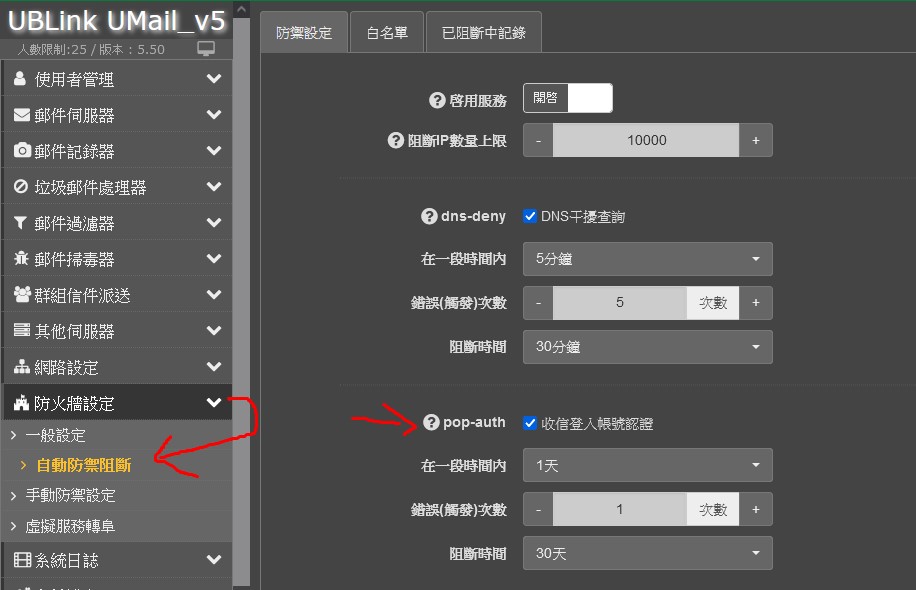Switch to the 已阻斷中記錄 tab
The image size is (916, 590).
(484, 33)
